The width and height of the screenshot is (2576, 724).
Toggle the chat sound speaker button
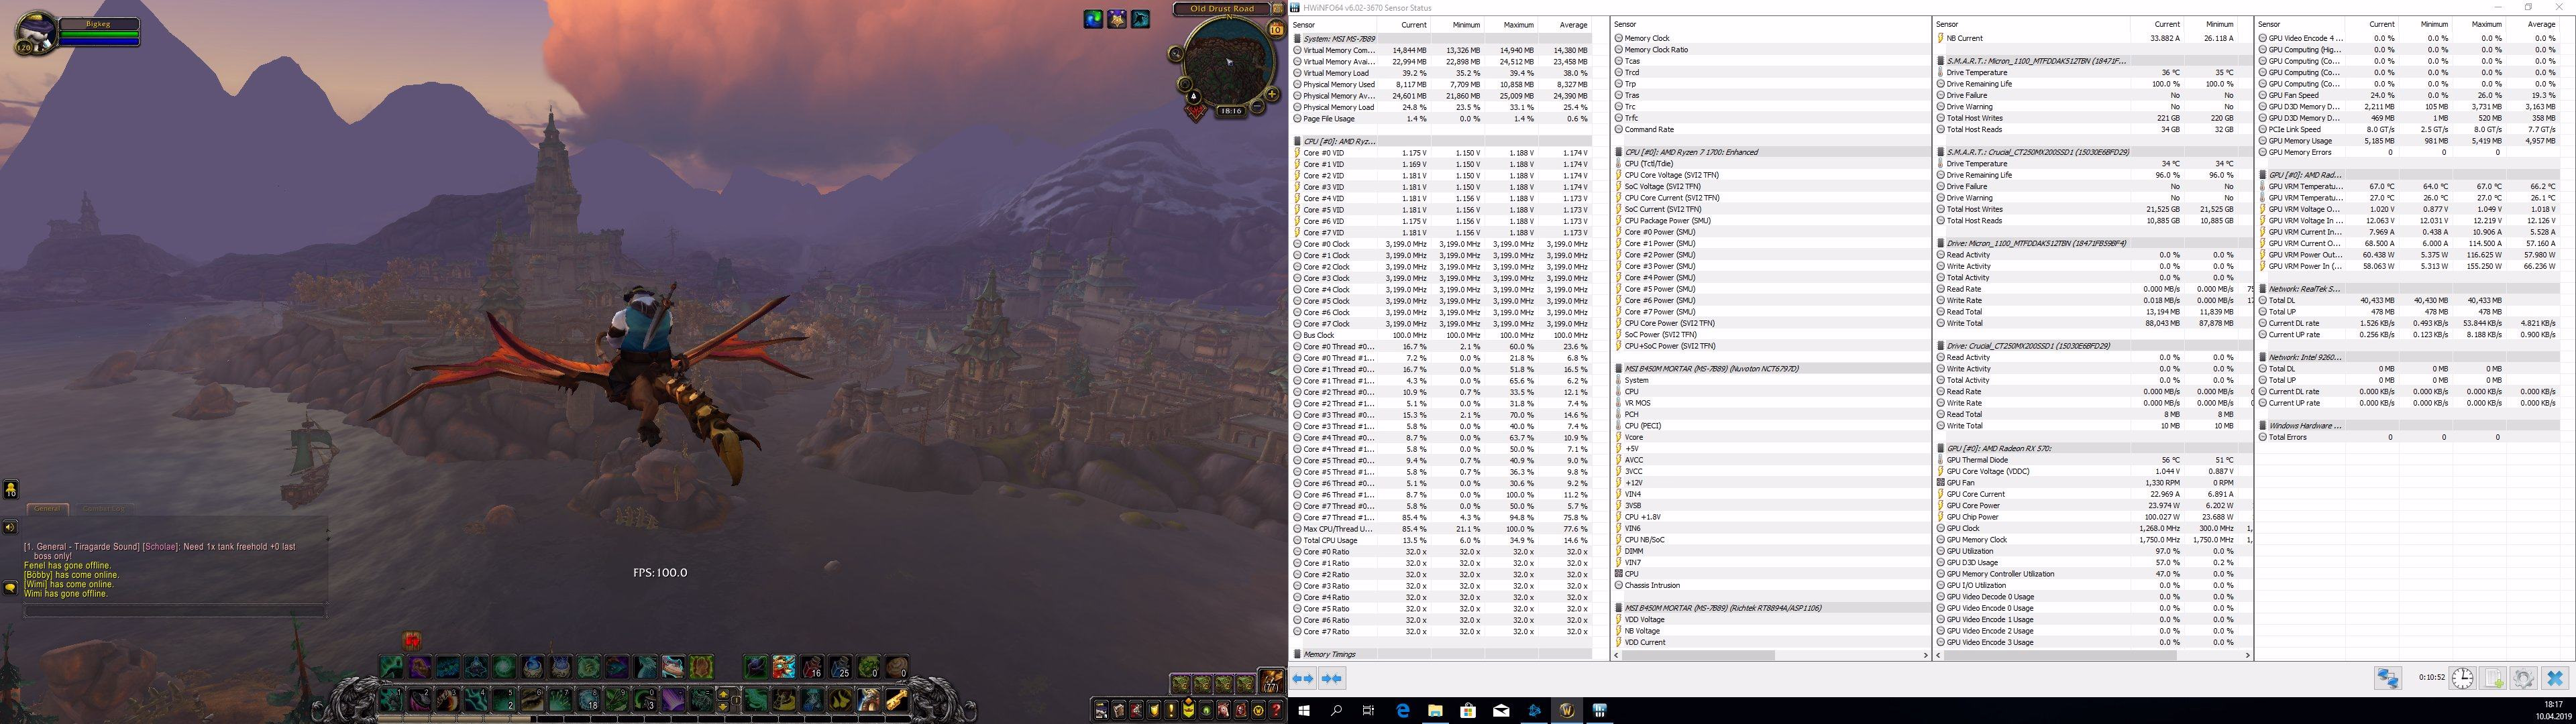pyautogui.click(x=10, y=527)
